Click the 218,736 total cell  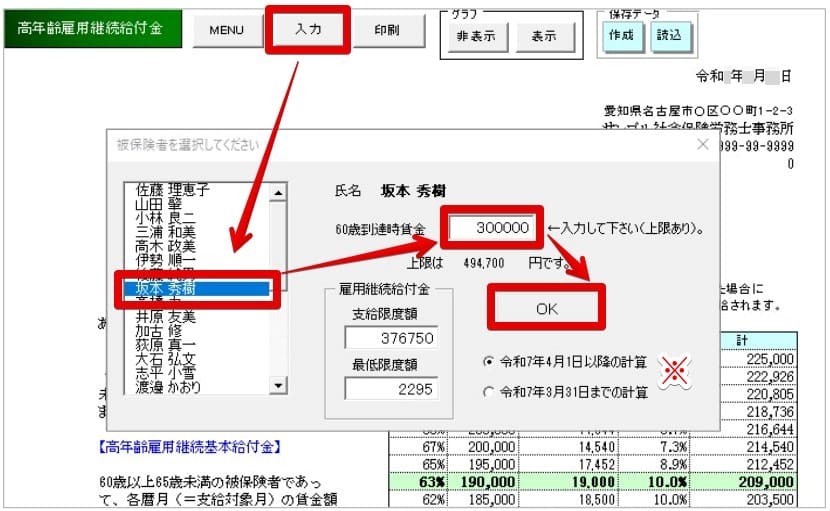(759, 412)
